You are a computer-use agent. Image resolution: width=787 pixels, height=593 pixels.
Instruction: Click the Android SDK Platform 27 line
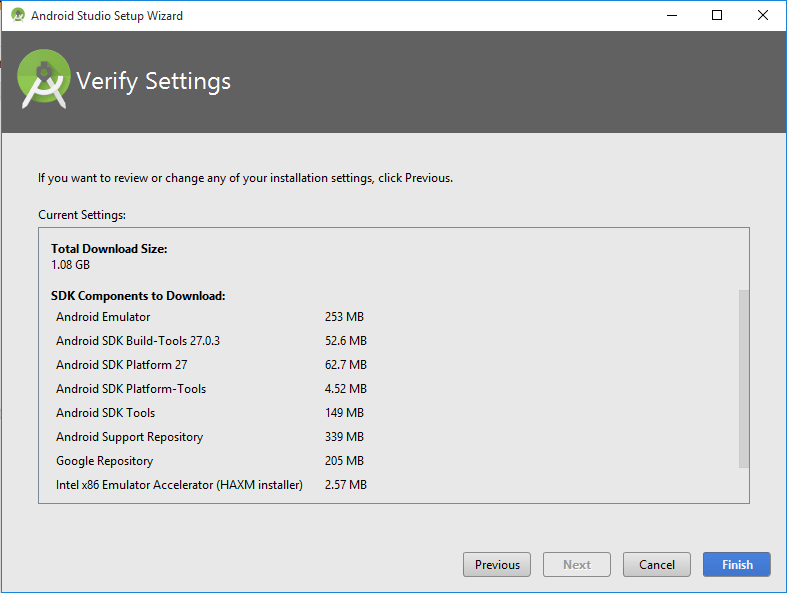click(x=121, y=365)
